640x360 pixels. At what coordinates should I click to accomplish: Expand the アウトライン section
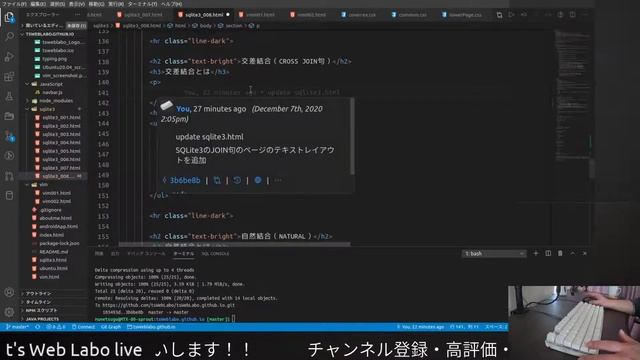pyautogui.click(x=38, y=293)
